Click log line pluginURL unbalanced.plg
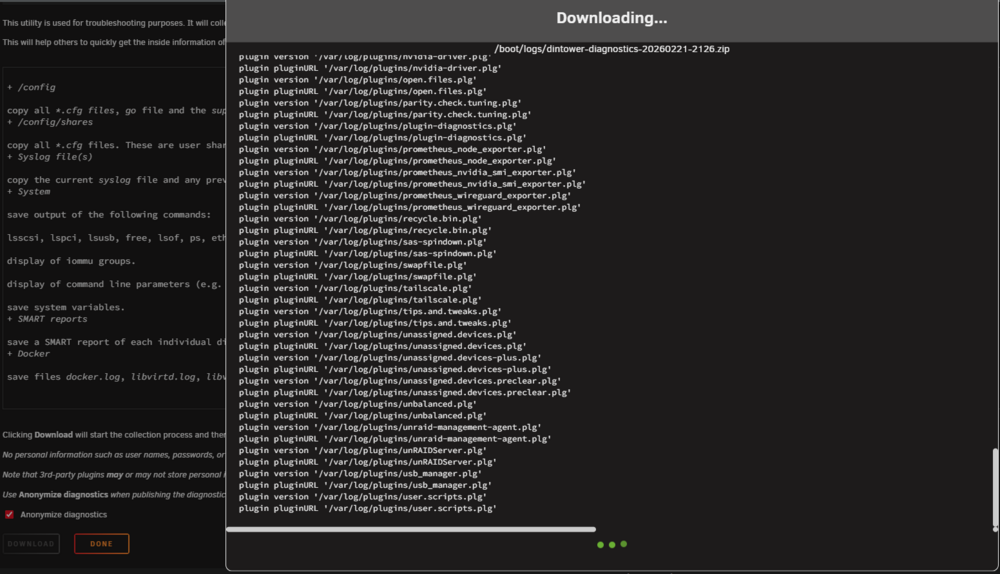The width and height of the screenshot is (1000, 574). (363, 416)
